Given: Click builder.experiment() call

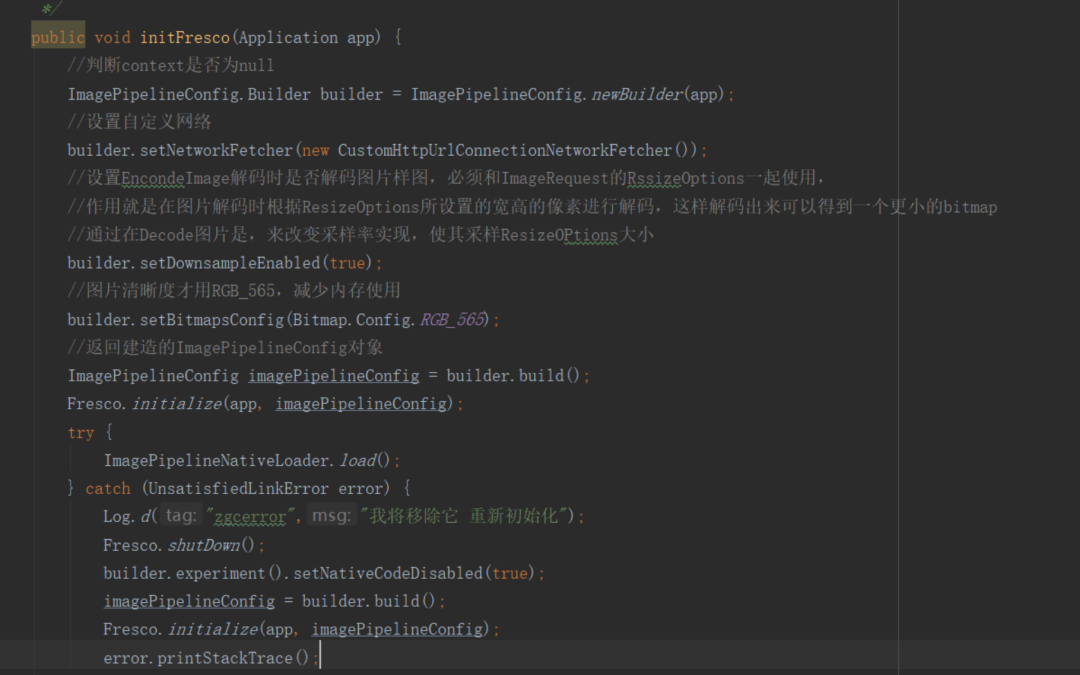Looking at the screenshot, I should pos(193,573).
